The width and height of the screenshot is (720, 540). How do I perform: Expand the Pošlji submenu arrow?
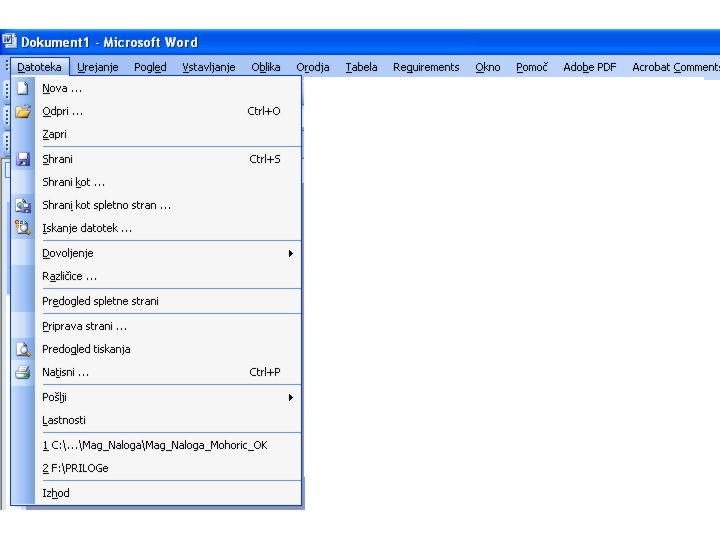[291, 397]
